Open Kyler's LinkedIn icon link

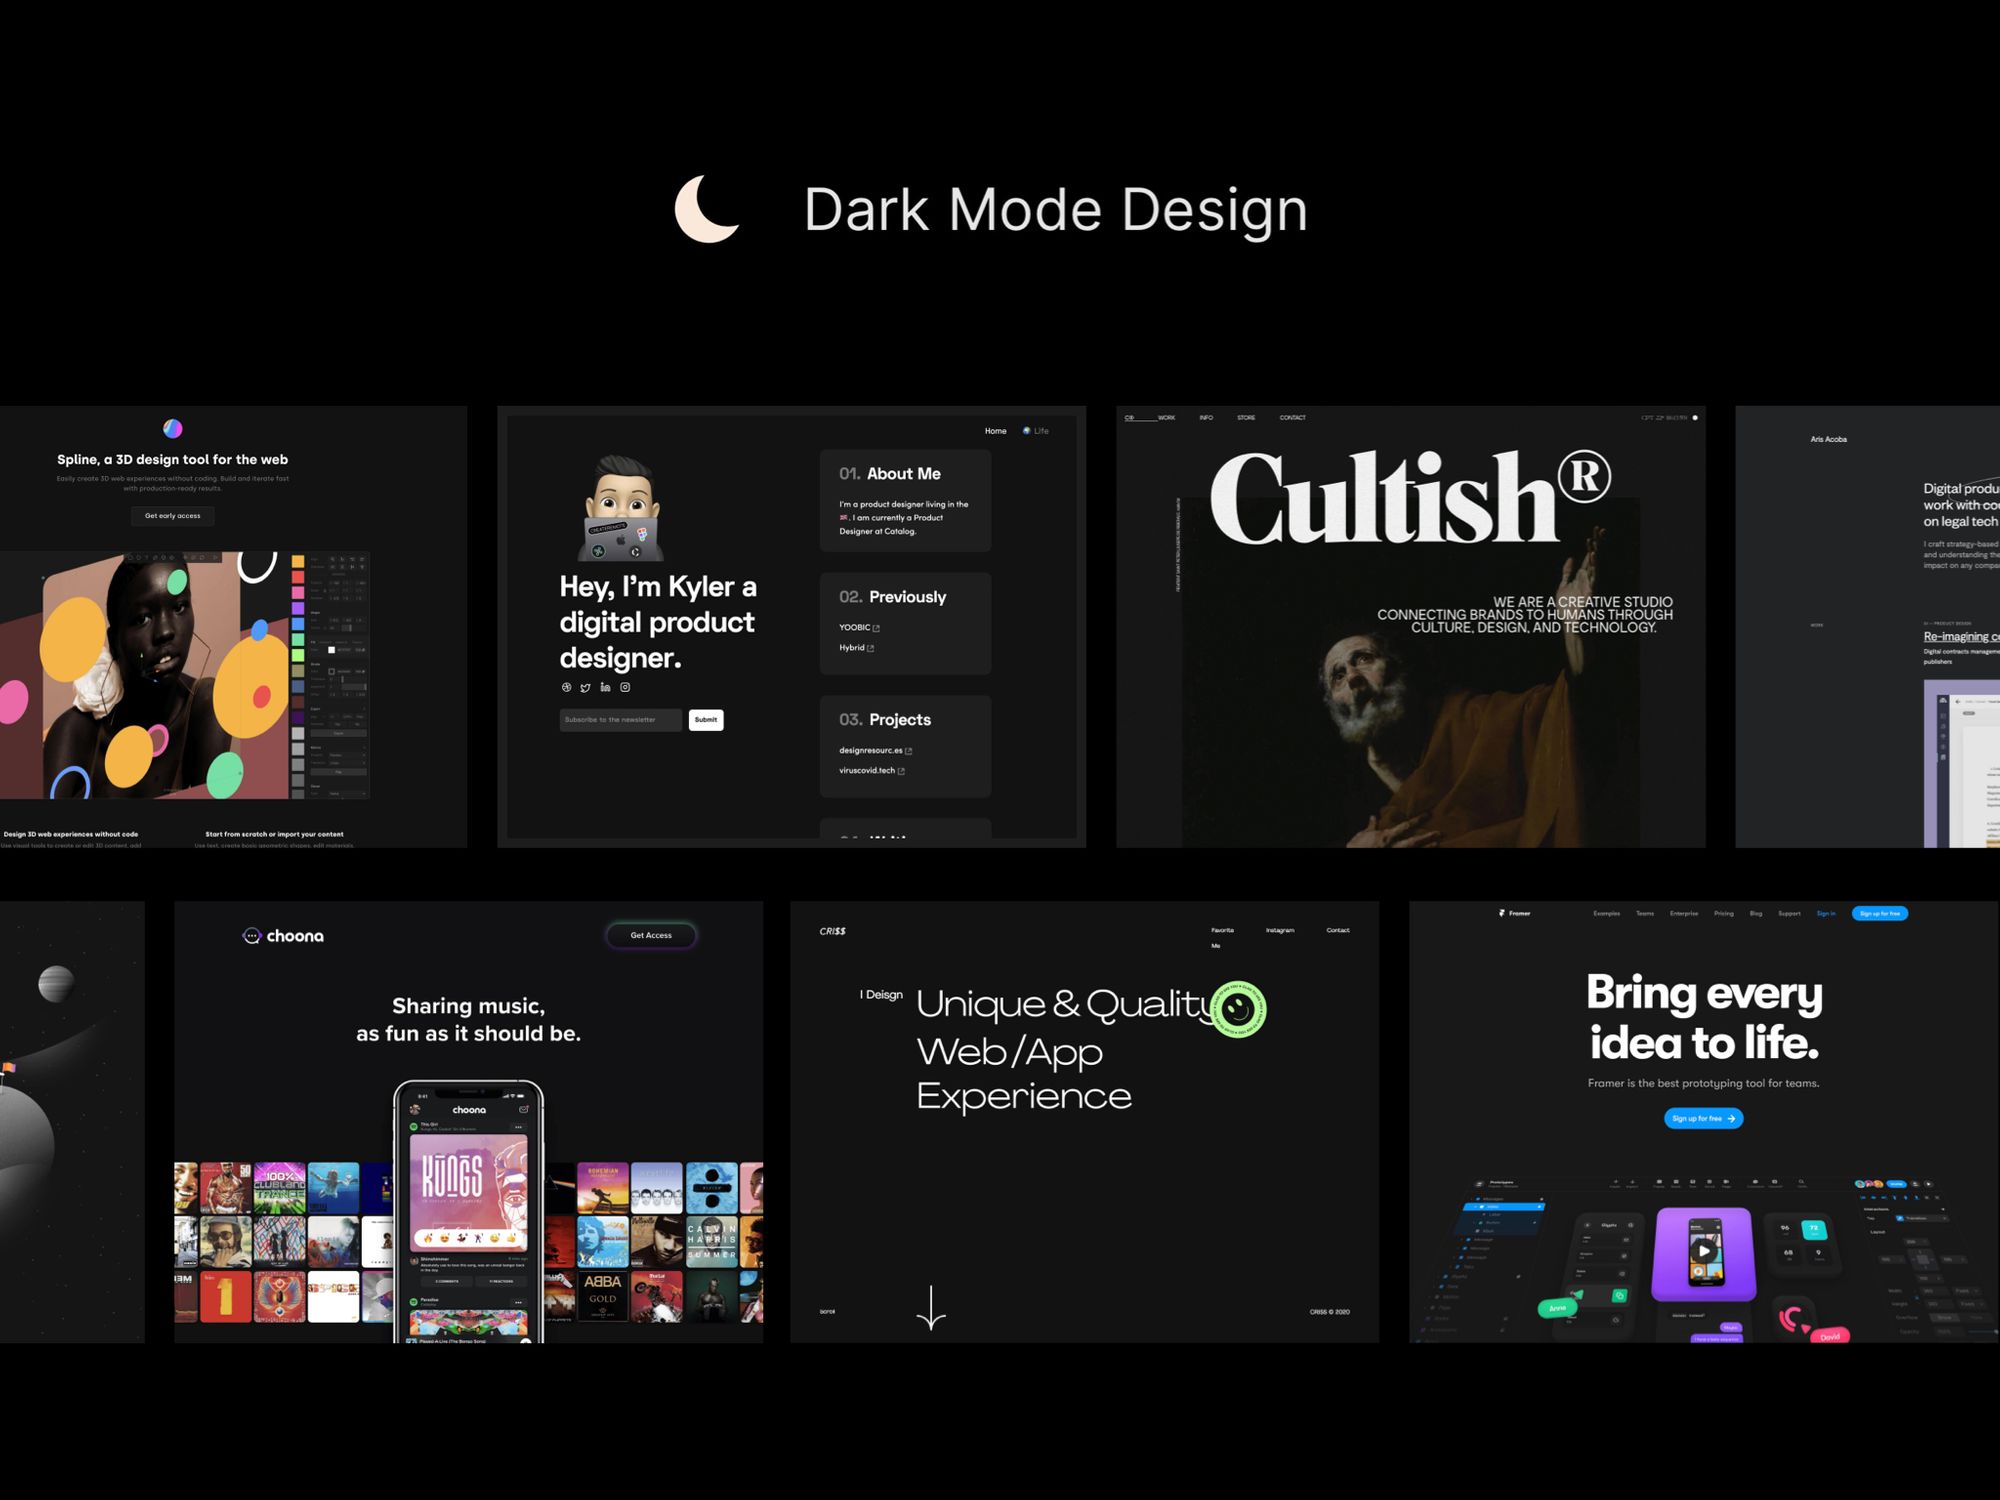[605, 687]
